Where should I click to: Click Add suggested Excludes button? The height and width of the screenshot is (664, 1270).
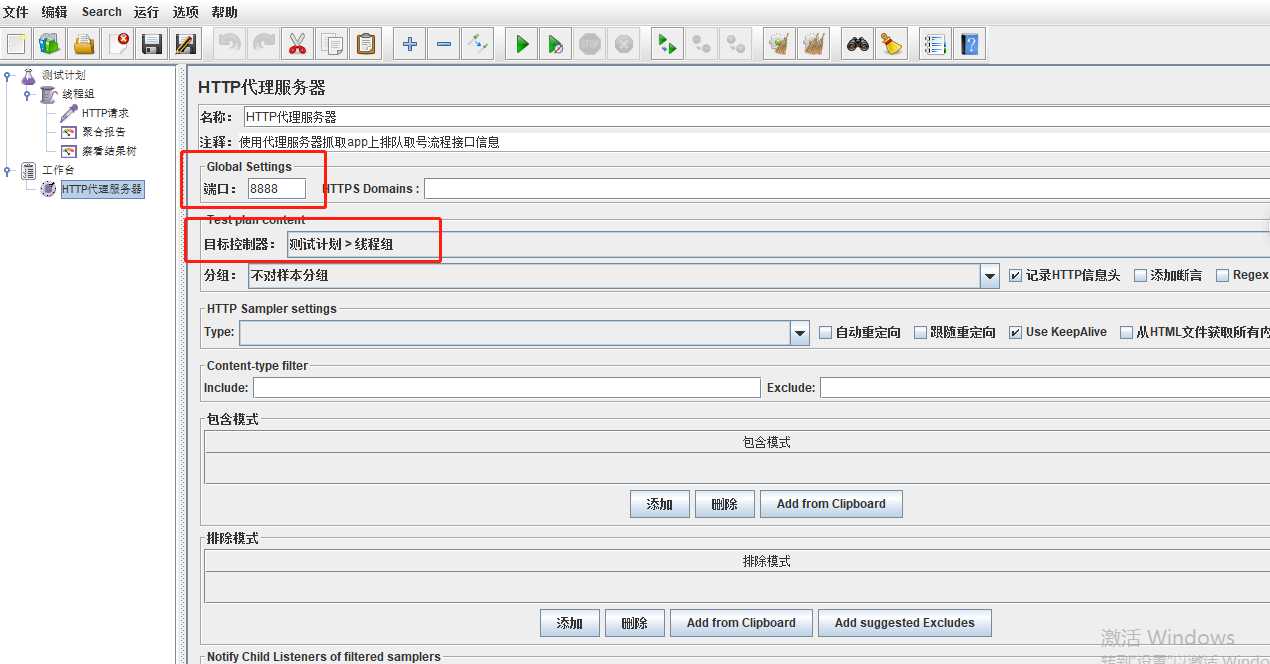pyautogui.click(x=905, y=623)
